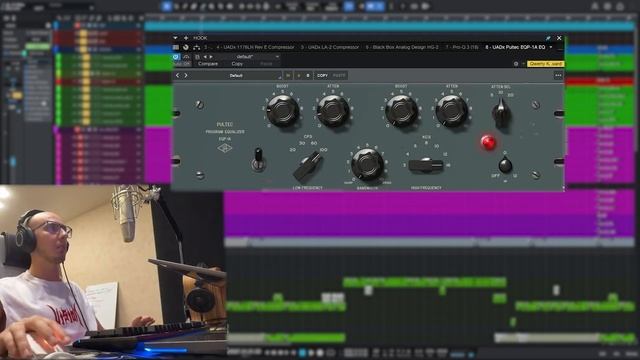This screenshot has width=640, height=360.
Task: Click the Universal Audio diamond logo on the Pultec
Action: pyautogui.click(x=225, y=148)
